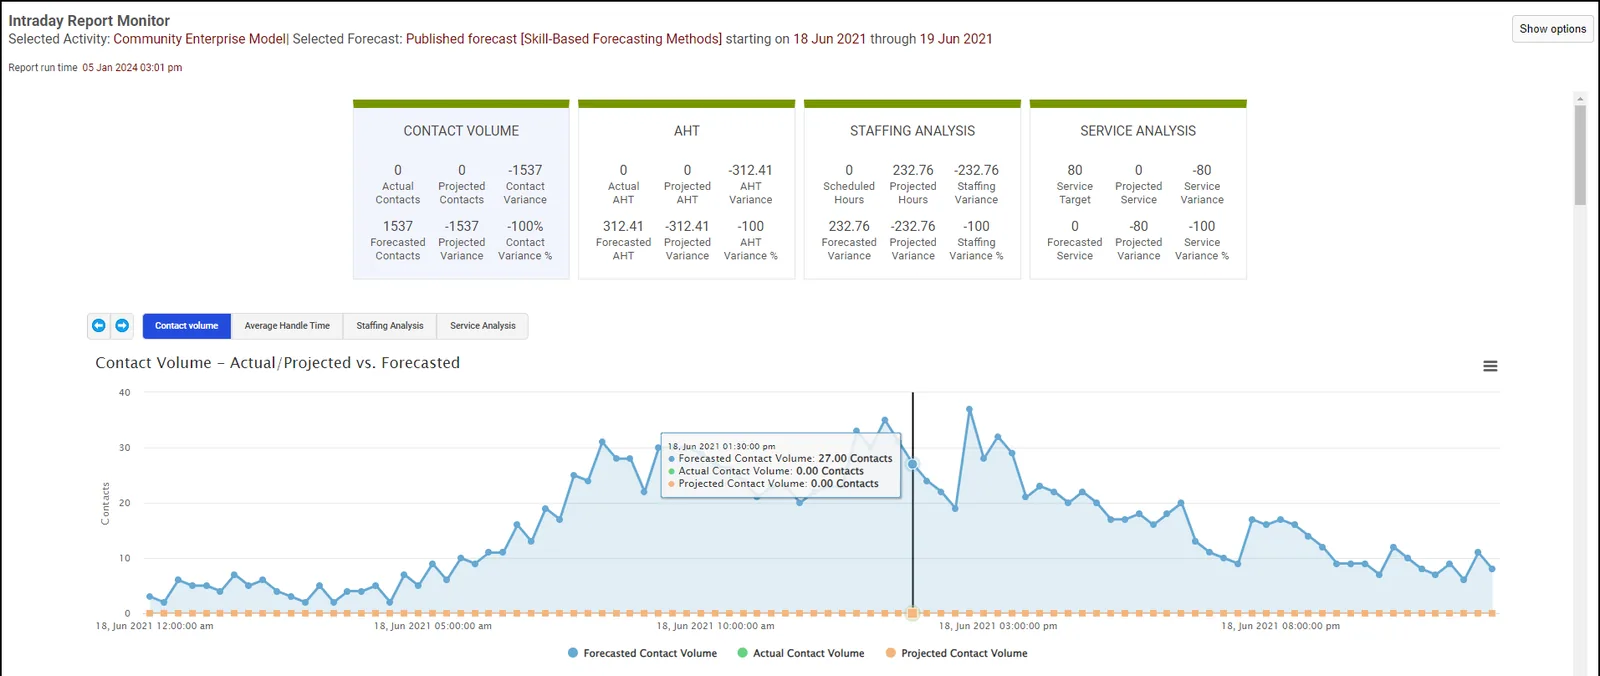Click the right arrow navigation icon
The image size is (1600, 676).
(122, 325)
